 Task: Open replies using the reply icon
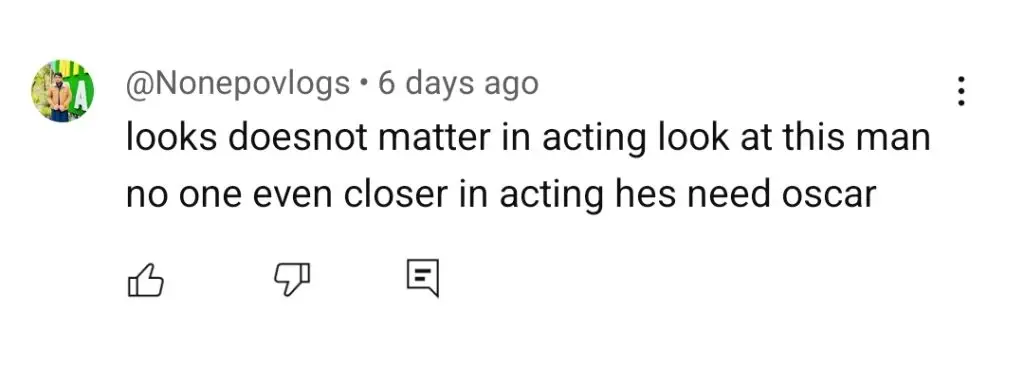423,279
